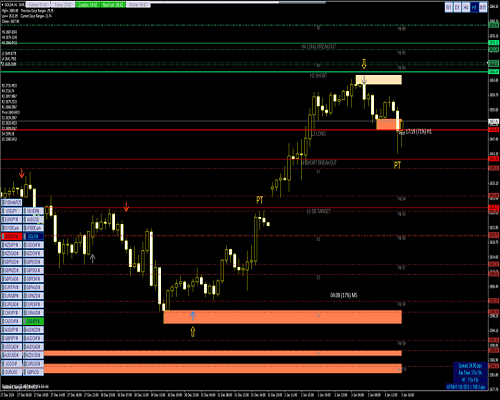Switch to the D1 timeframe button
The image size is (500, 400).
(457, 7)
